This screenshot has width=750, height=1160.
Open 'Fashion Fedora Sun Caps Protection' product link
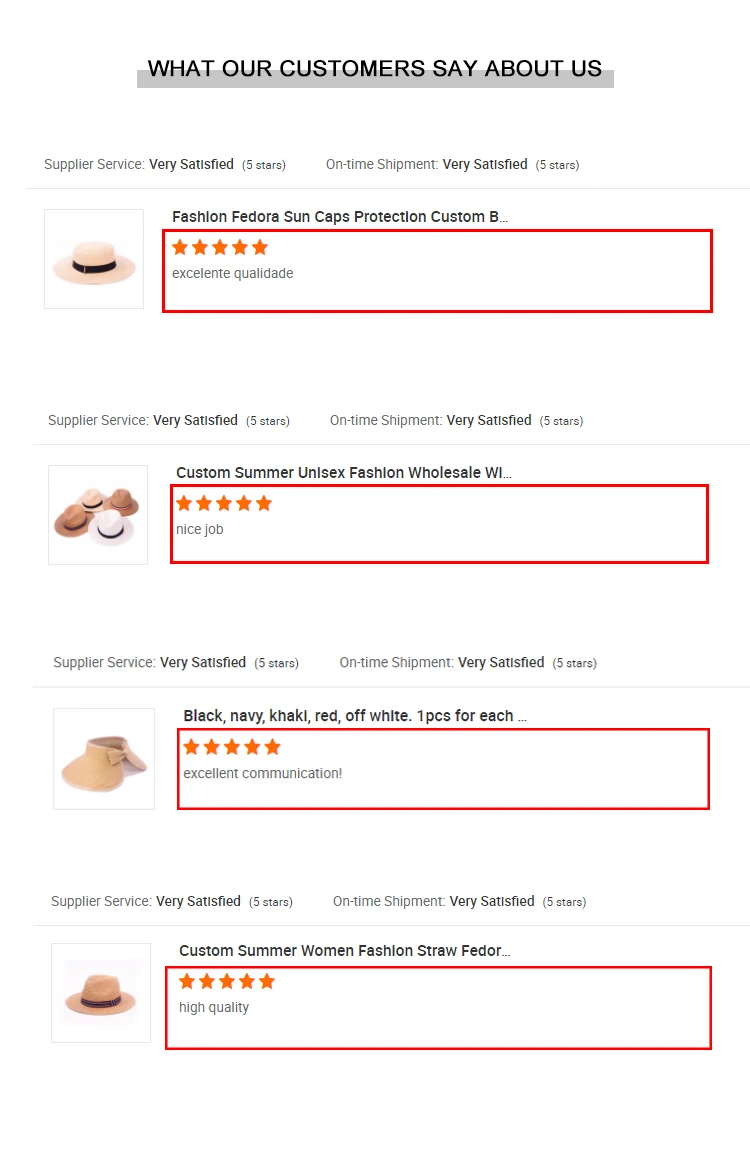(x=340, y=217)
